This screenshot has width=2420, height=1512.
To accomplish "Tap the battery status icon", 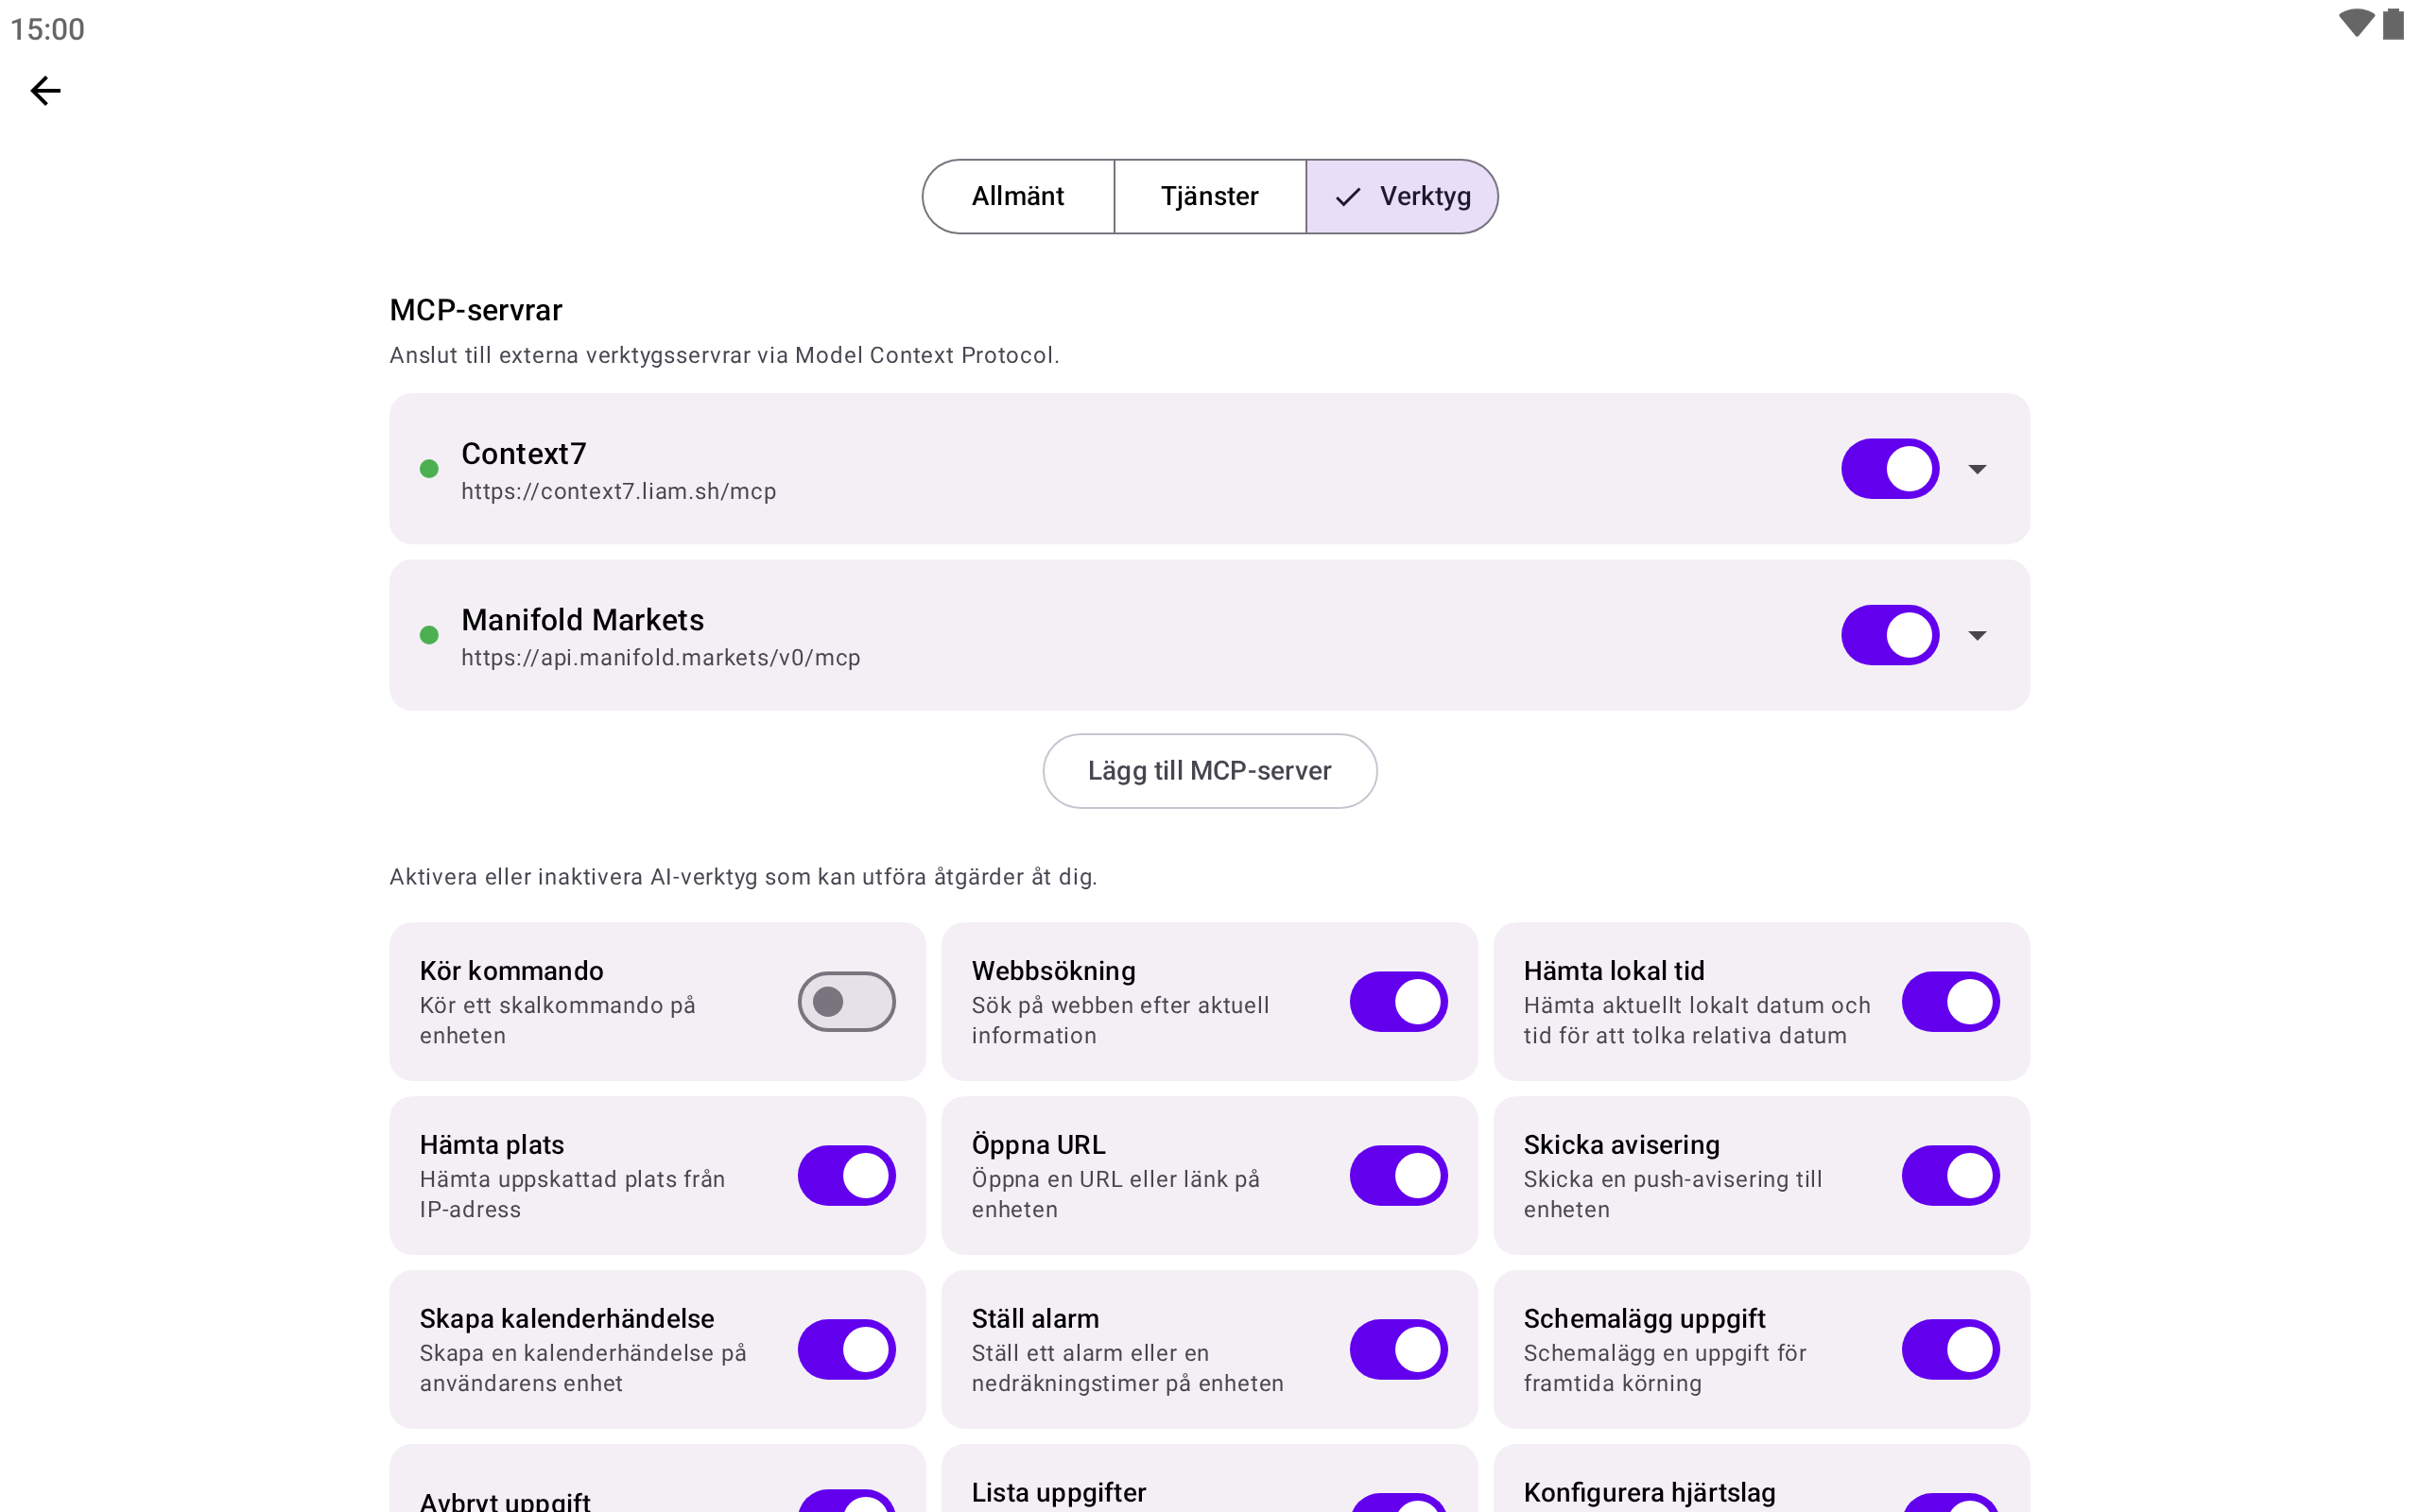I will (x=2393, y=24).
